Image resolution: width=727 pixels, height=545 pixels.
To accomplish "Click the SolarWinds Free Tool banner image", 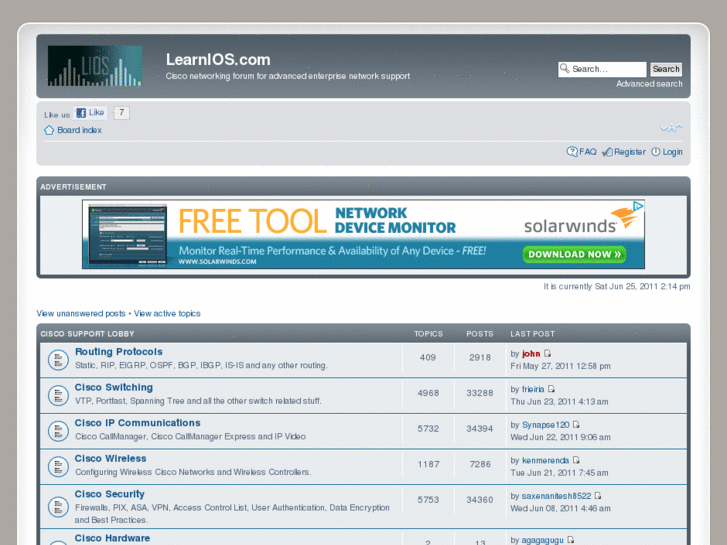I will pyautogui.click(x=363, y=234).
